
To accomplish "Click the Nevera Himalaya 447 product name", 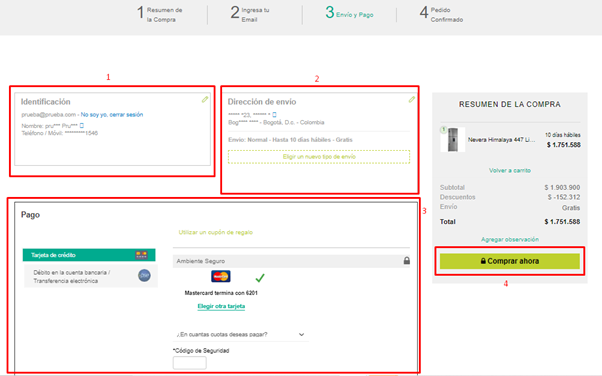I will (501, 140).
